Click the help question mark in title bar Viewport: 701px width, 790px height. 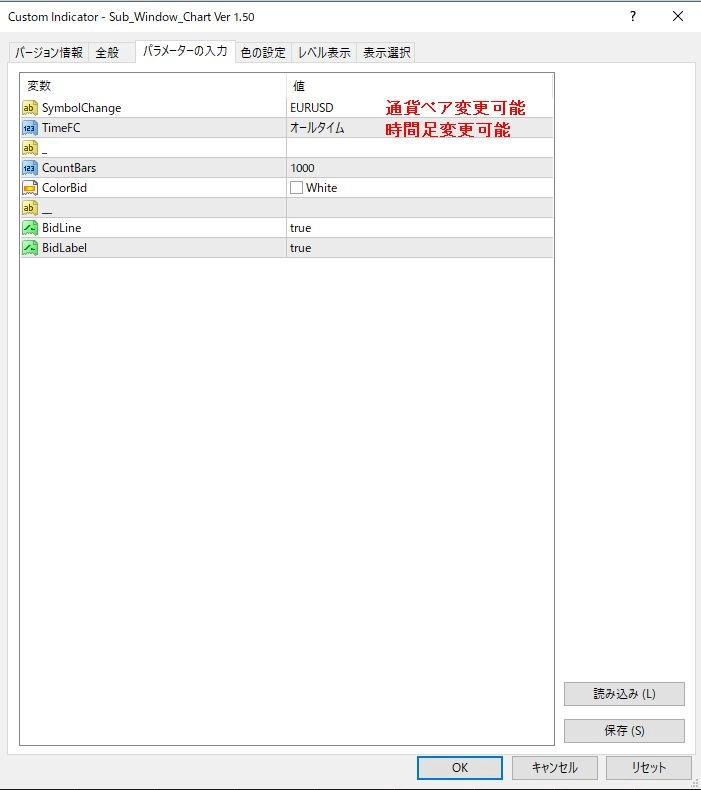click(x=633, y=16)
